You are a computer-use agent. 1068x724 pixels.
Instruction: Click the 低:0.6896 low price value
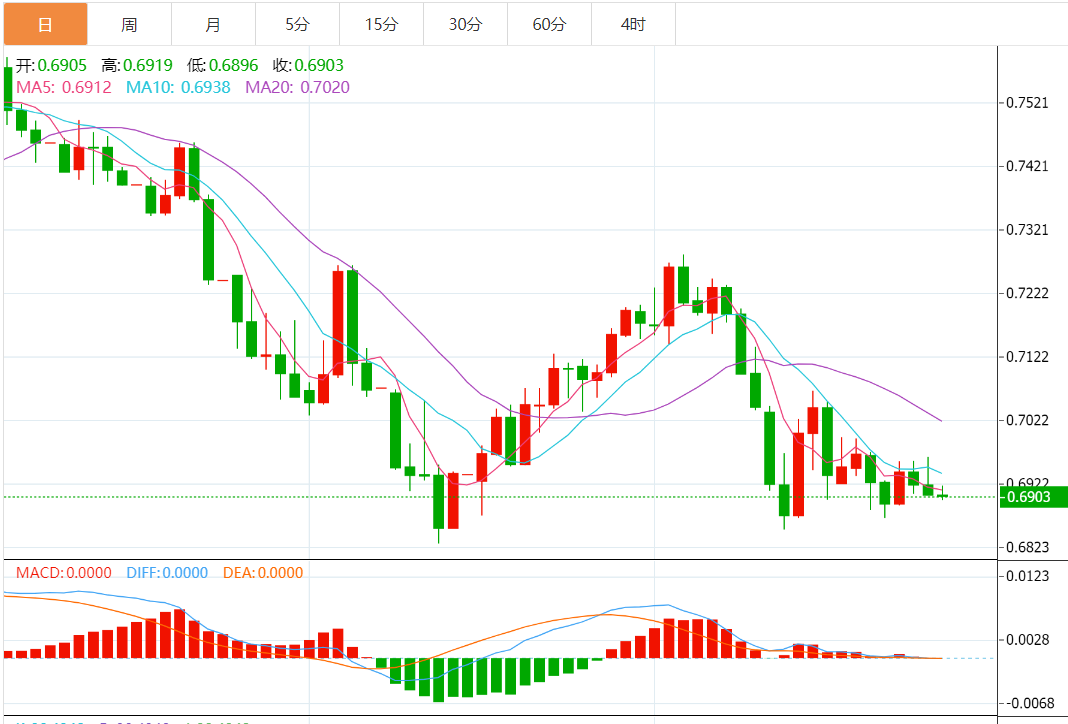(x=223, y=65)
